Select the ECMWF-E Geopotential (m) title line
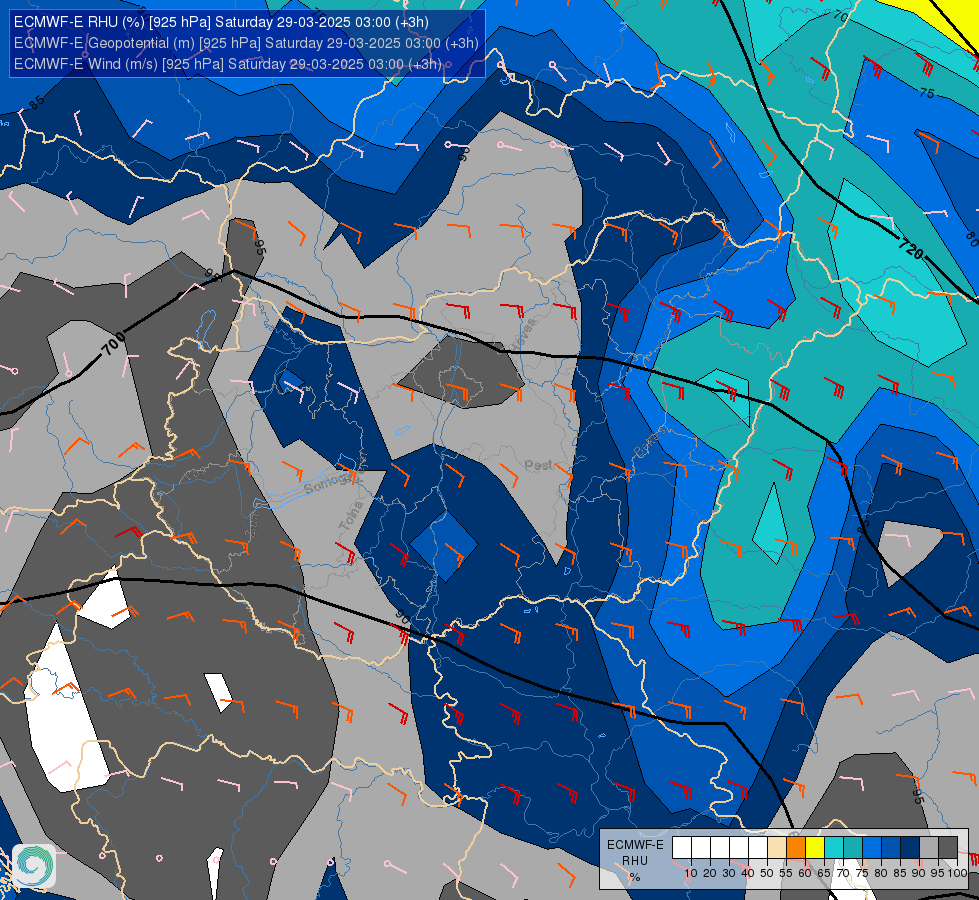The width and height of the screenshot is (979, 900). (x=246, y=42)
